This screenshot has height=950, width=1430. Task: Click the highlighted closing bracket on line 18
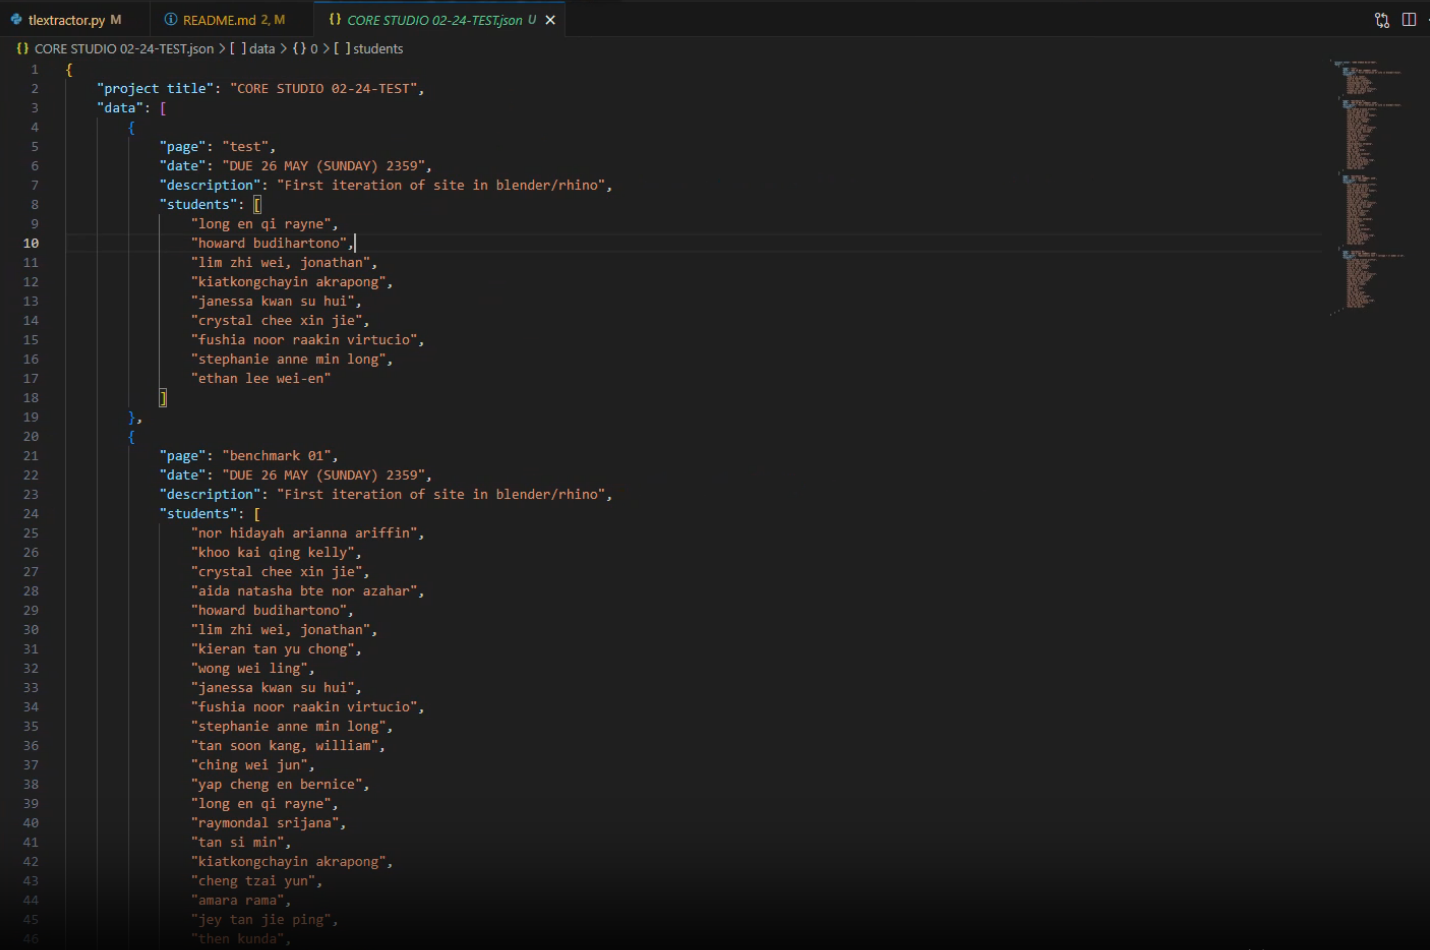point(163,398)
